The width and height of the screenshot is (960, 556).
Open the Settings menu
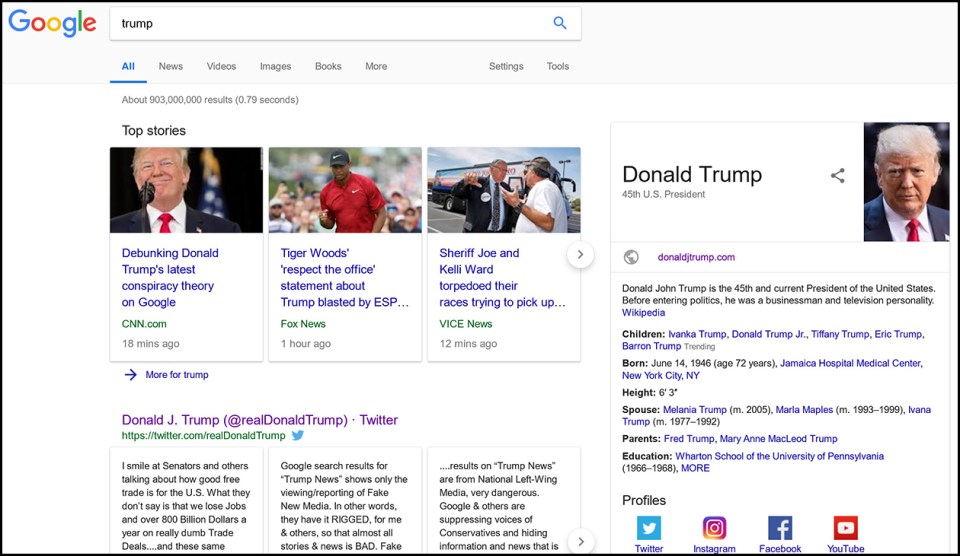506,66
